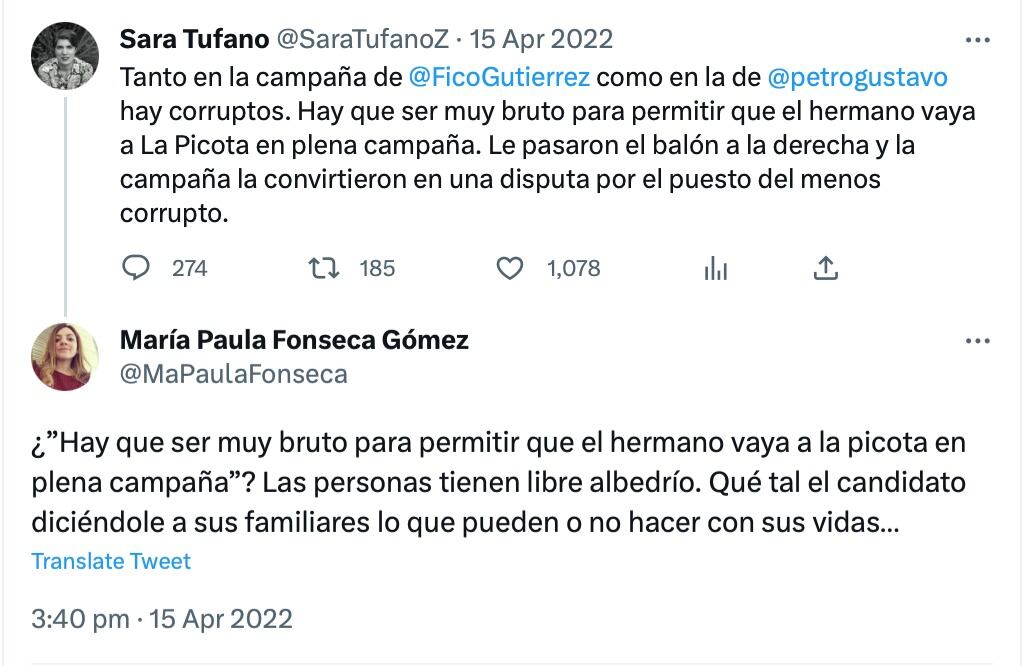Click the share icon on Sara Tufano's tweet

825,267
